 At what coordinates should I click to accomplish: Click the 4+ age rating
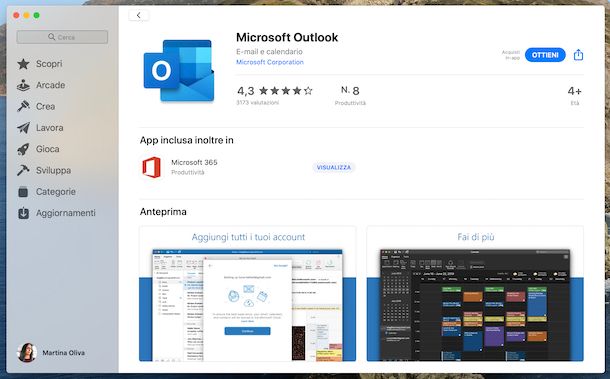pos(575,91)
